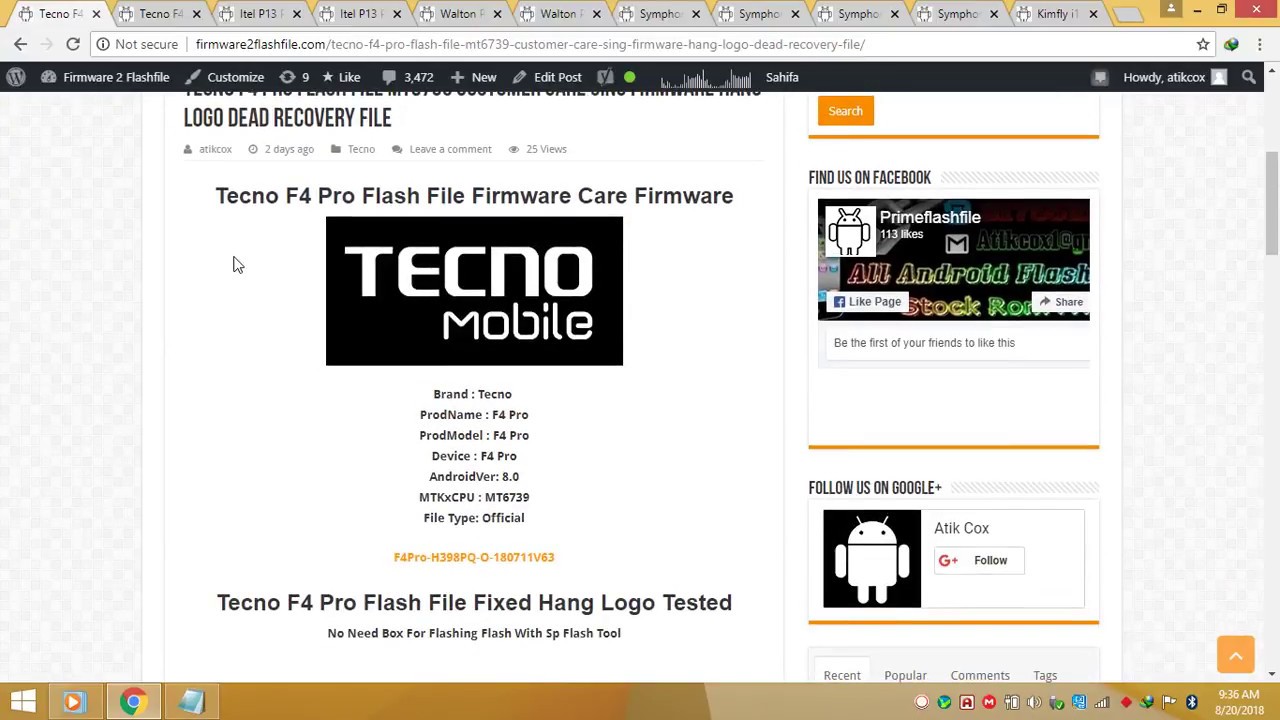Click the browser extension icon beside bookmark star

pyautogui.click(x=1231, y=44)
